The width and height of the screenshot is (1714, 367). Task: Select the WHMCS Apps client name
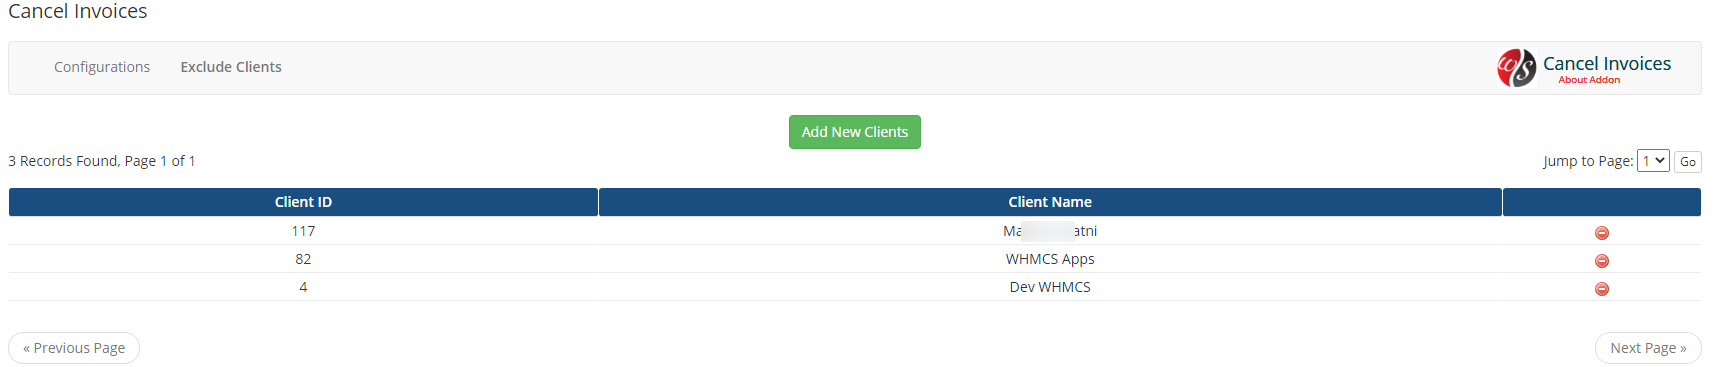pos(1050,259)
